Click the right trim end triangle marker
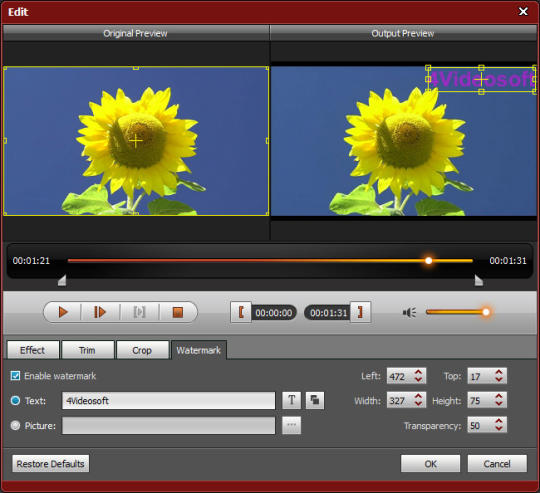The image size is (540, 493). [x=479, y=280]
